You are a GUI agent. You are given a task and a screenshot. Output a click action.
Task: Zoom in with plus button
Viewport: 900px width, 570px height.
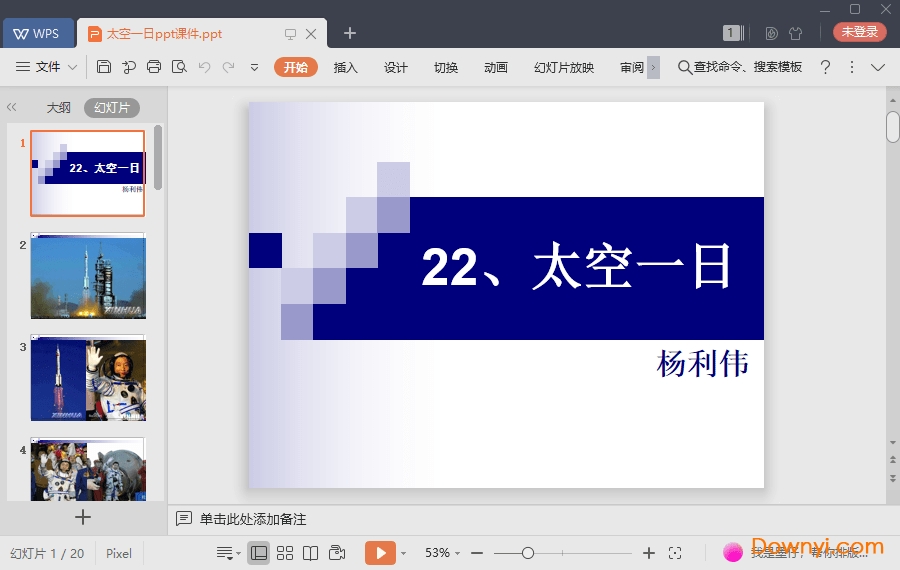(x=649, y=553)
